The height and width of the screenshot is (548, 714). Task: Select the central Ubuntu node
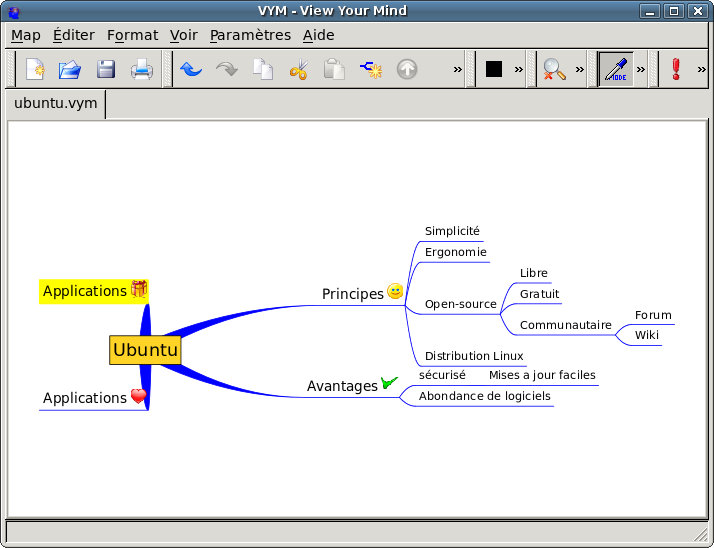(145, 350)
